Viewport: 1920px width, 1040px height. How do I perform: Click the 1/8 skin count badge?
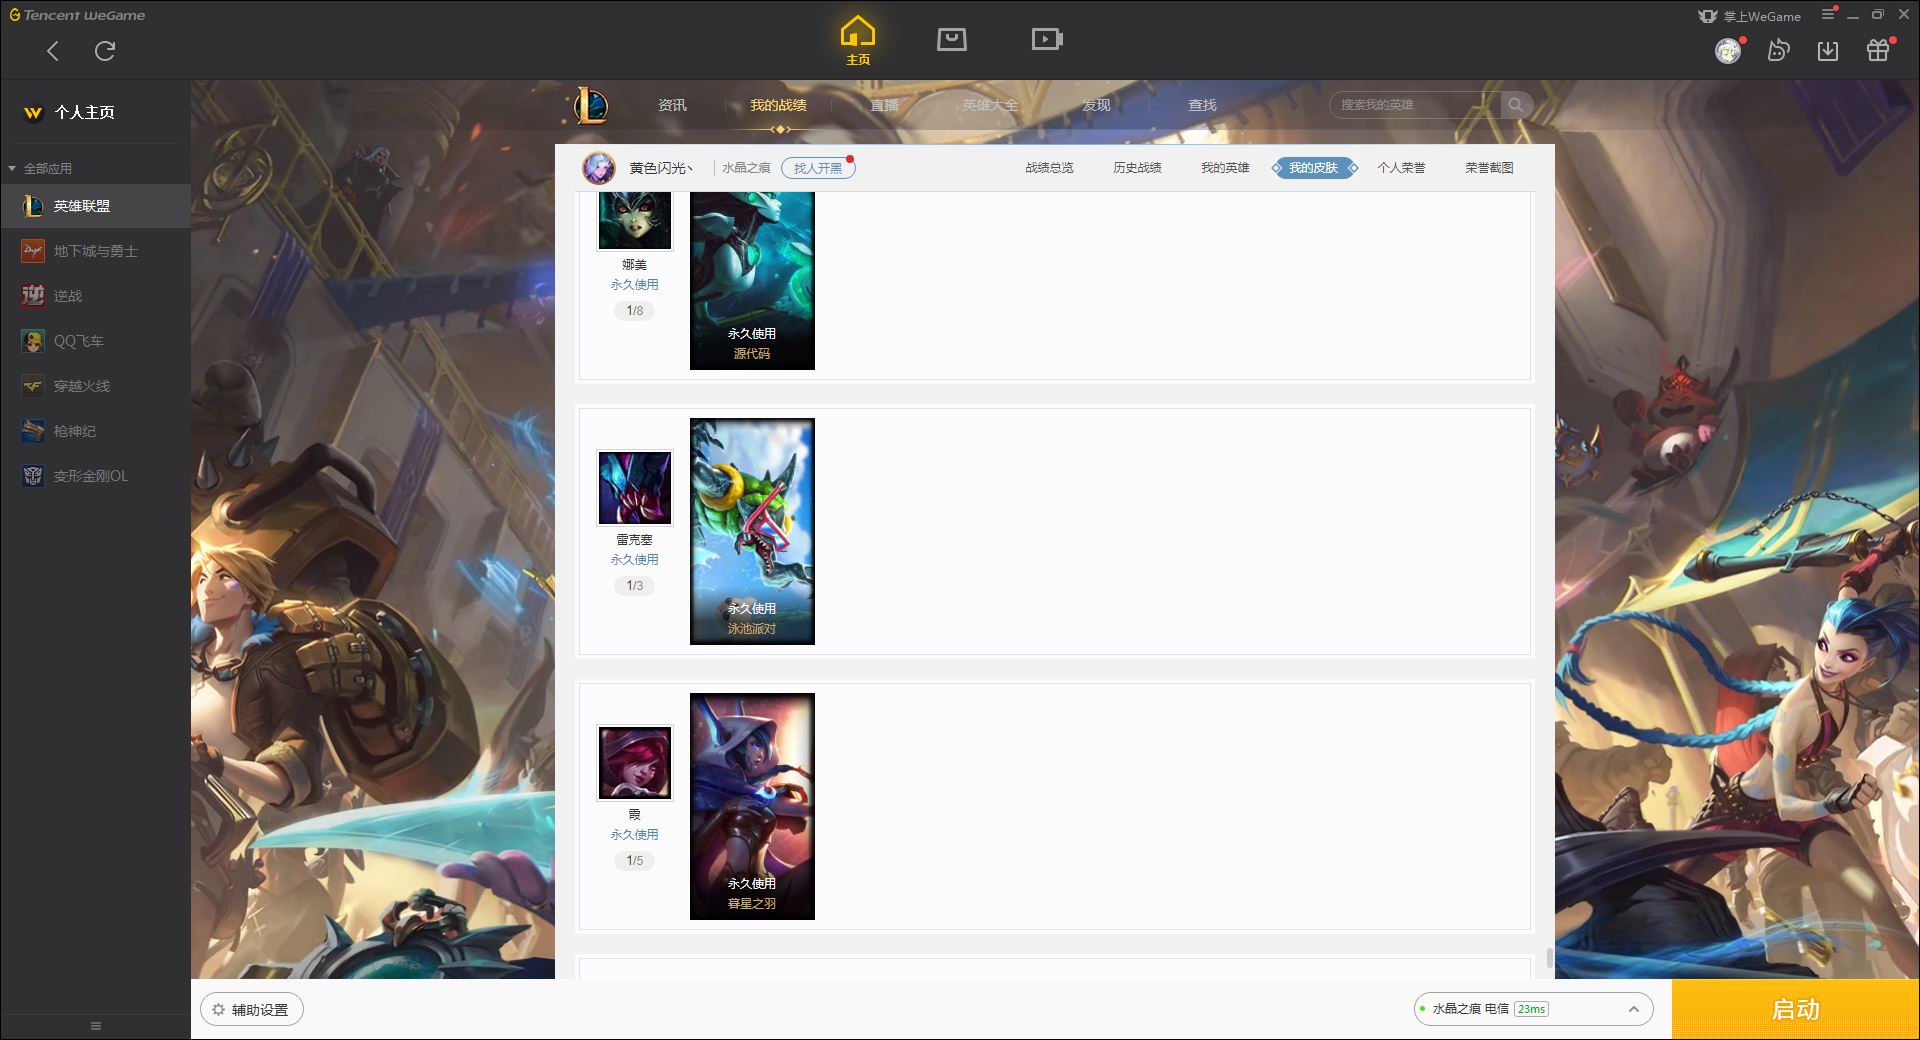(635, 311)
